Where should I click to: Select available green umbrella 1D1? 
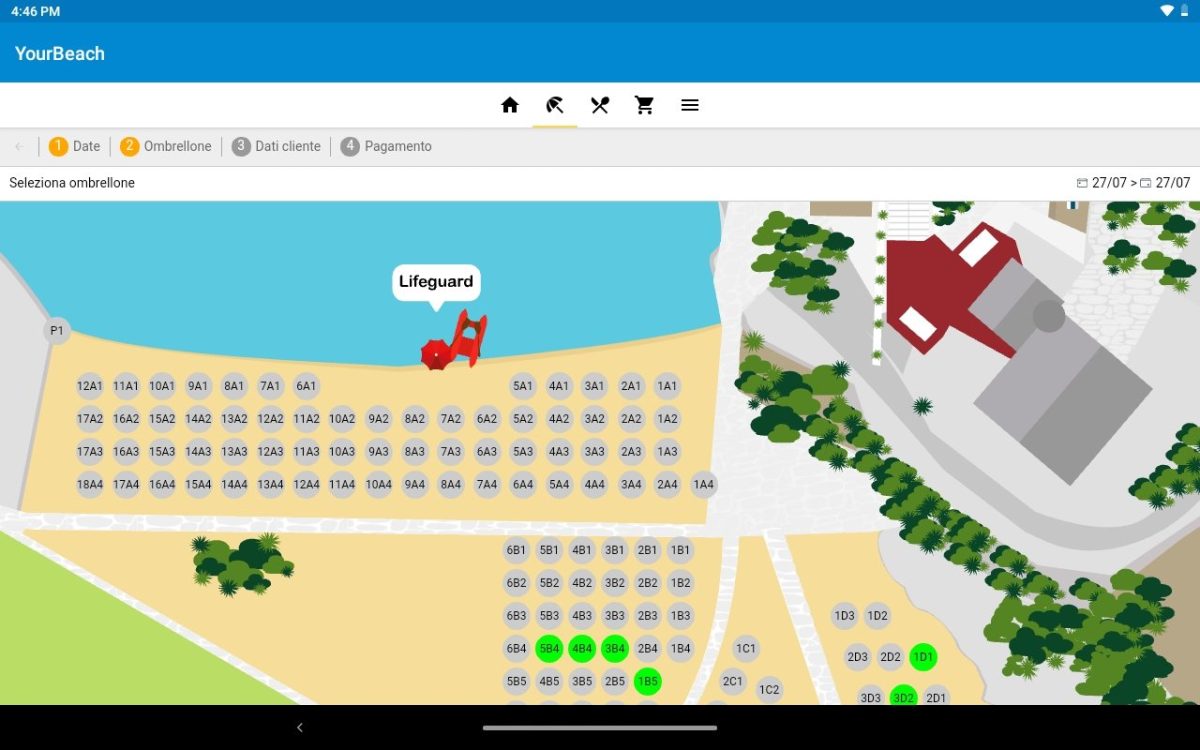pos(923,657)
